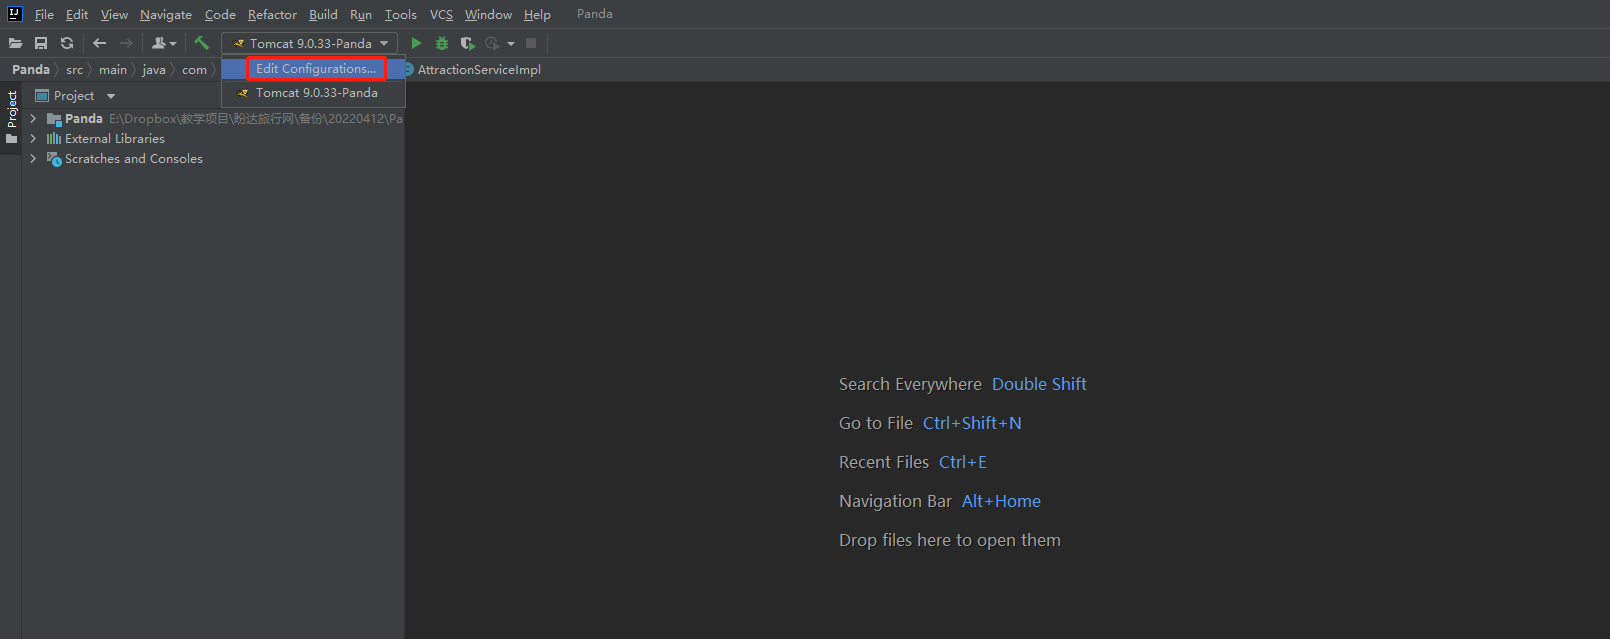Run with Coverage shield icon

coord(467,43)
